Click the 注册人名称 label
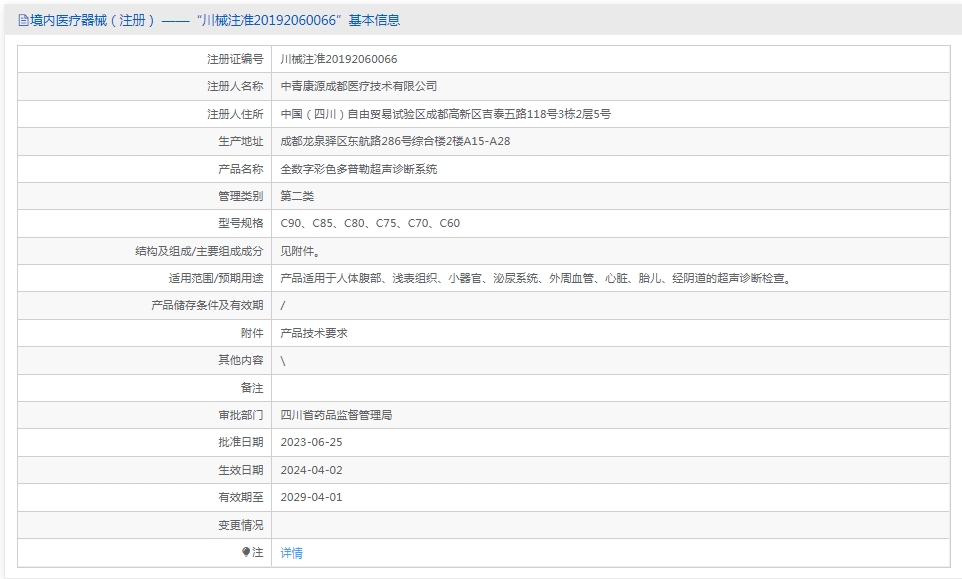 tap(235, 86)
